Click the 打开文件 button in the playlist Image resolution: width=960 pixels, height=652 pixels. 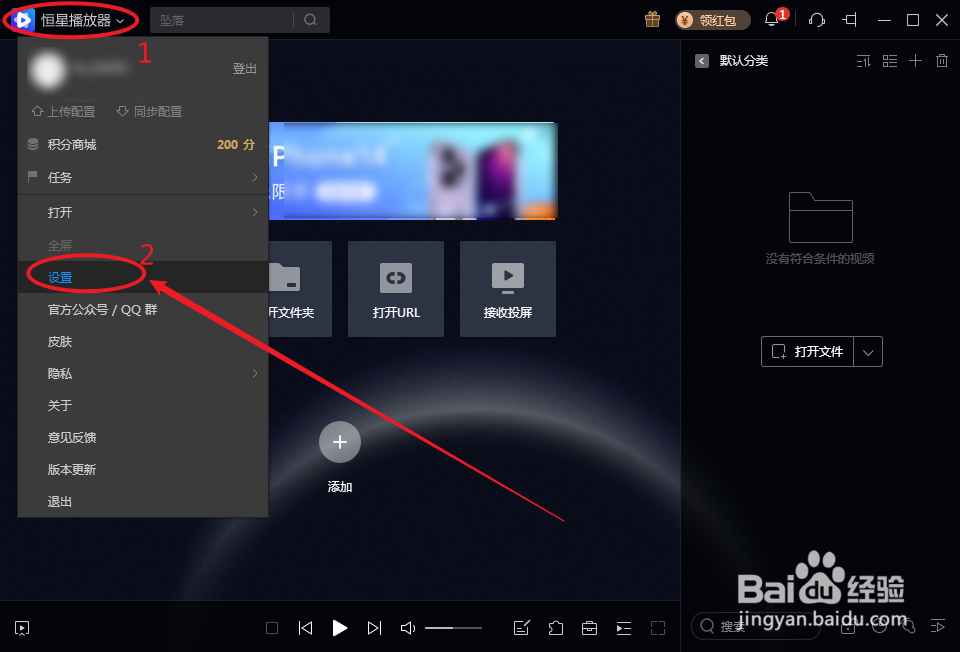point(808,351)
